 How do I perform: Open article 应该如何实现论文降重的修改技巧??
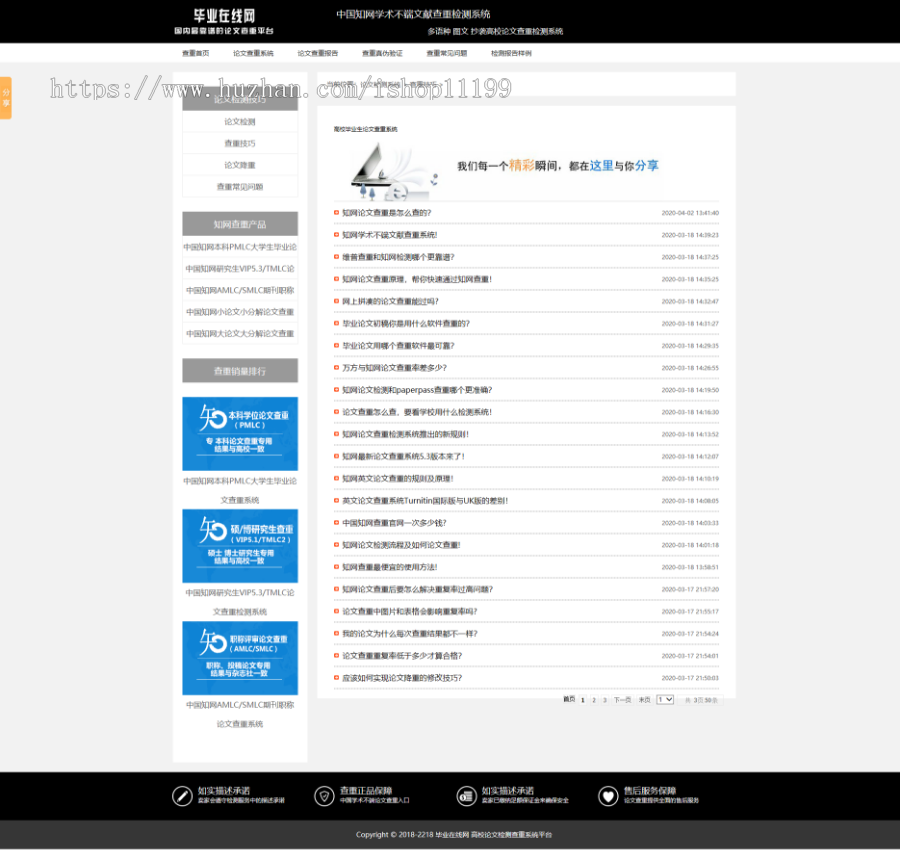pos(402,678)
